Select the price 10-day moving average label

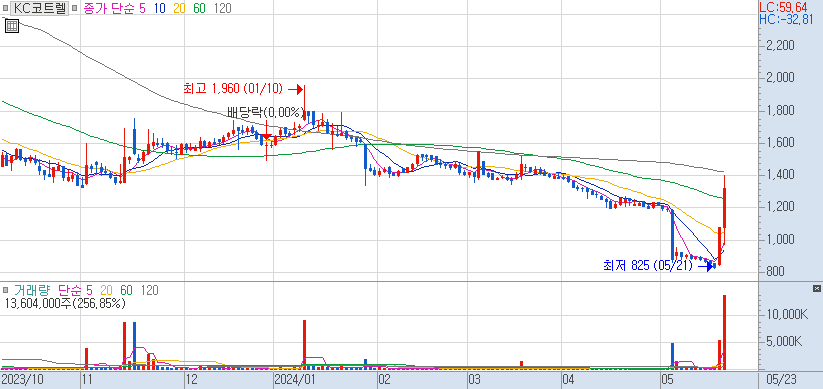click(x=160, y=8)
